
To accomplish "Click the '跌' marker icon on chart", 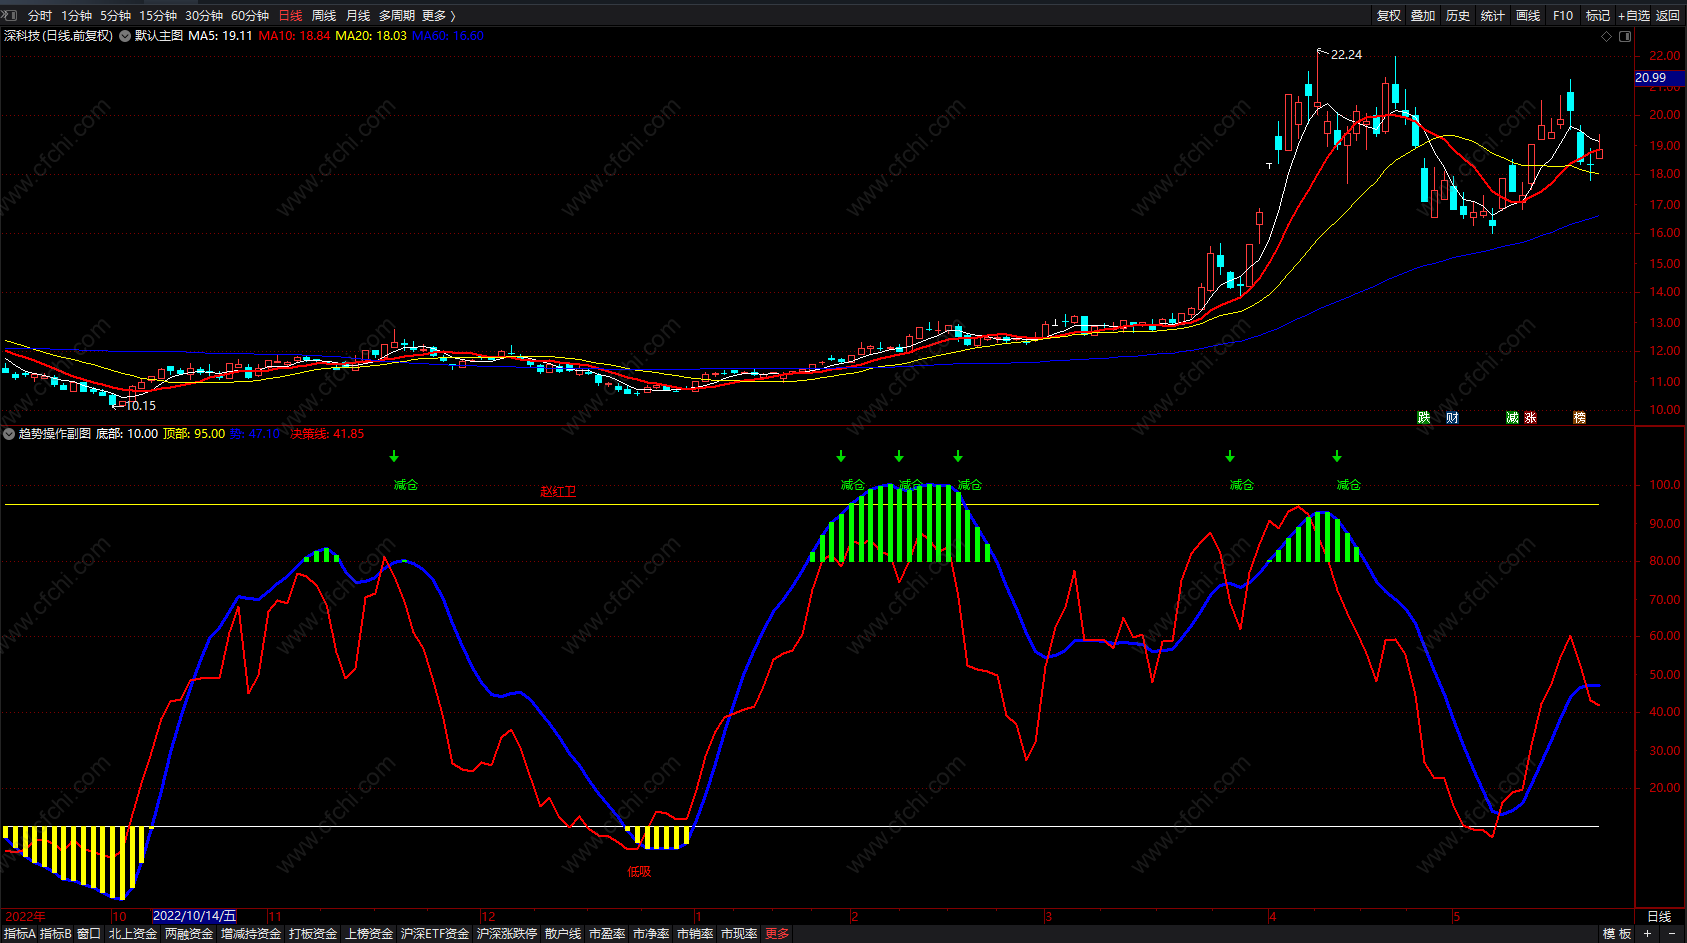I will pos(1424,418).
